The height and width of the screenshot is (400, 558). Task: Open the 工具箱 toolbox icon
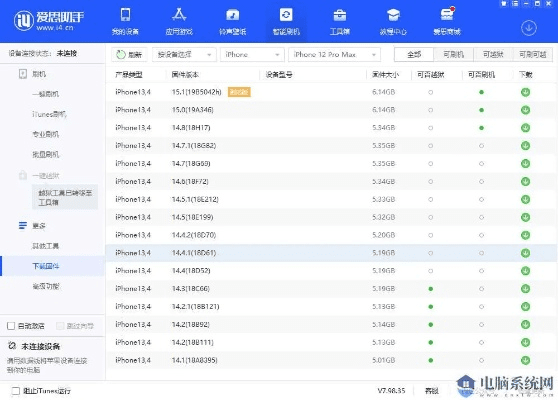339,15
